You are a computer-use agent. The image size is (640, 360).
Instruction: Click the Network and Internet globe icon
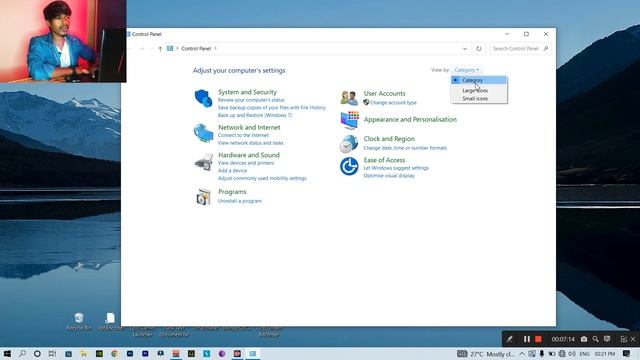[x=203, y=133]
